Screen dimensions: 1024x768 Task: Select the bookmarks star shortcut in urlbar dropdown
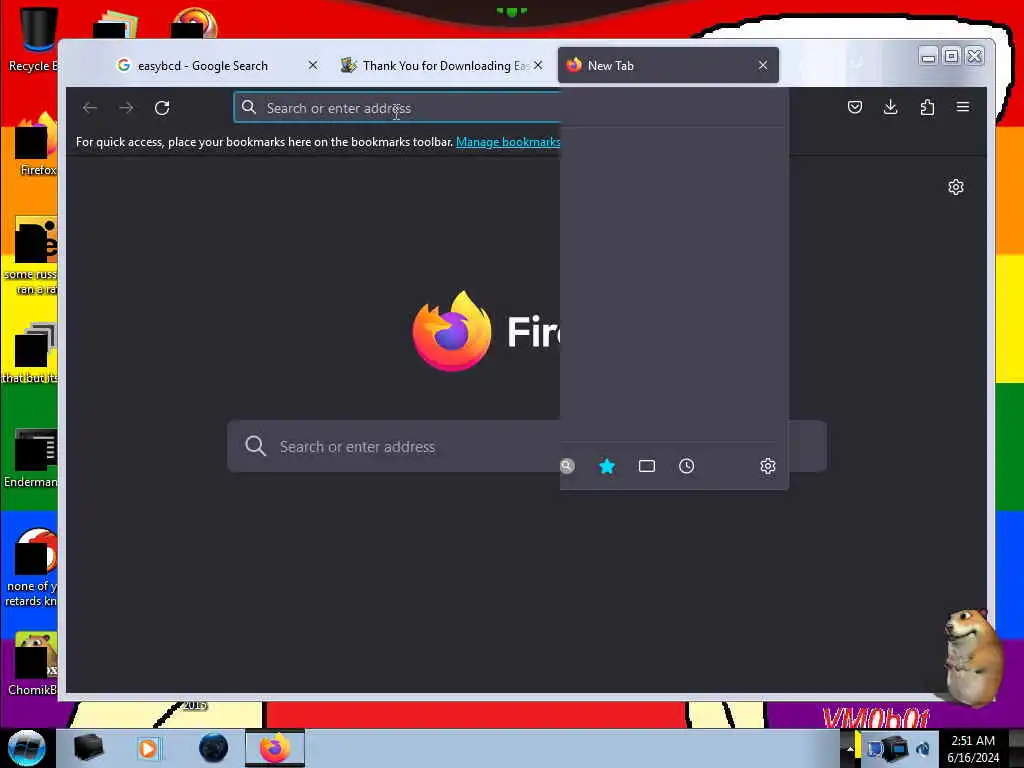click(x=607, y=466)
